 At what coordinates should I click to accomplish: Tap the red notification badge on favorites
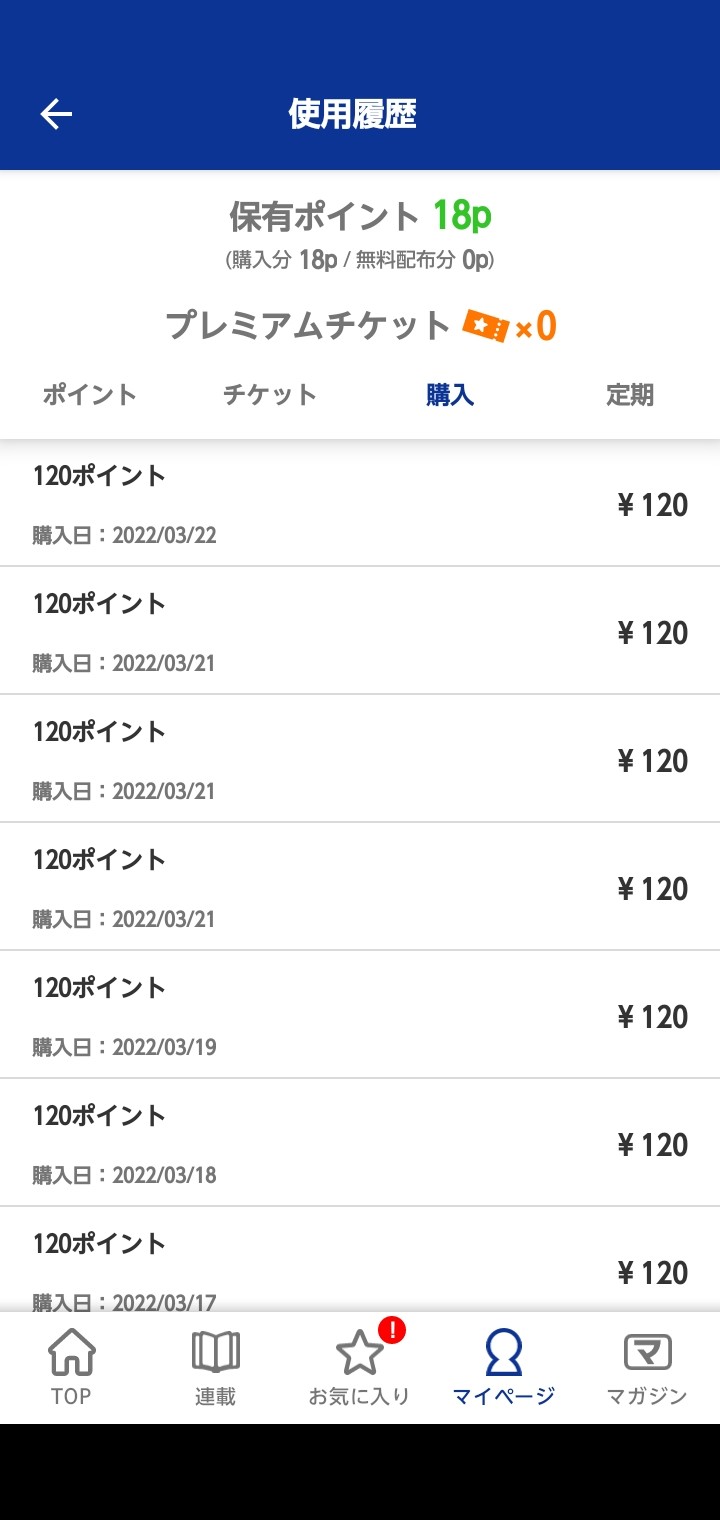click(393, 1330)
